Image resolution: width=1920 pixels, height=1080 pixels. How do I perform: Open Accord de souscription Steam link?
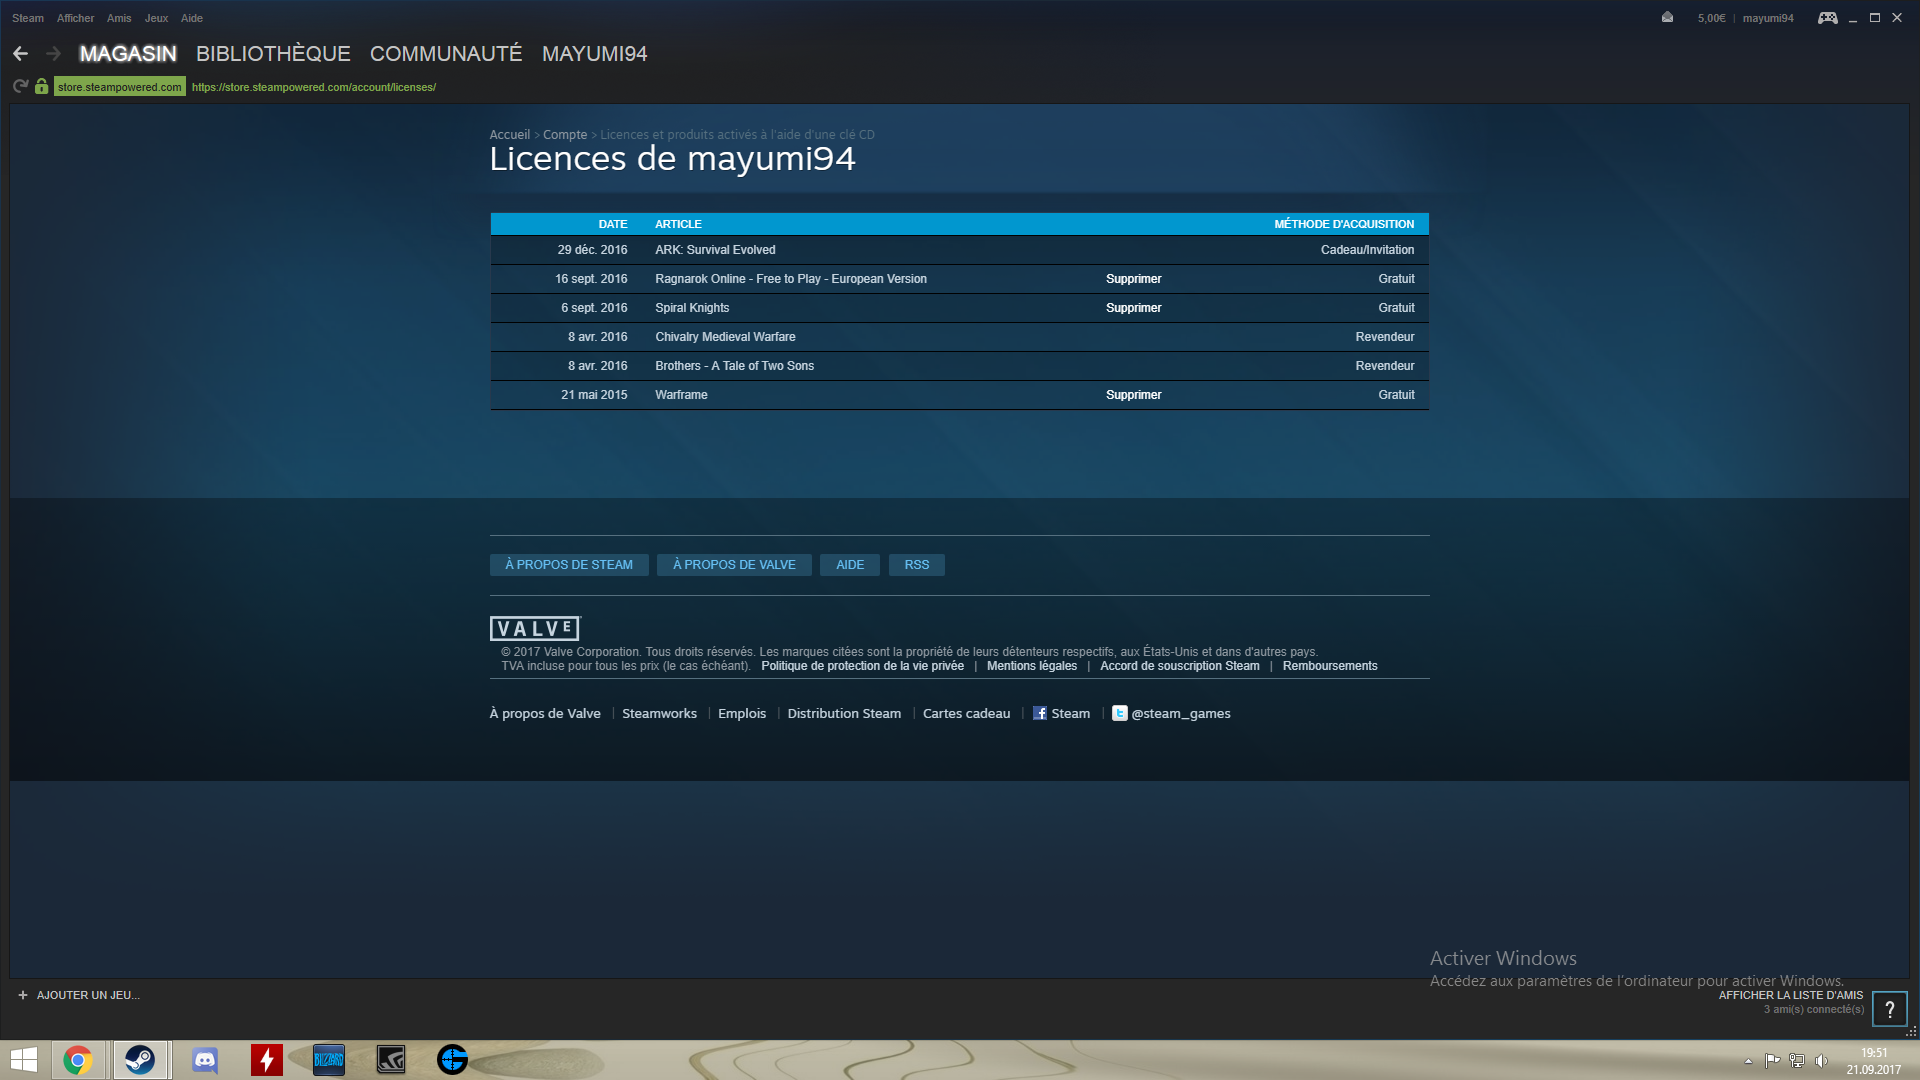click(1180, 666)
